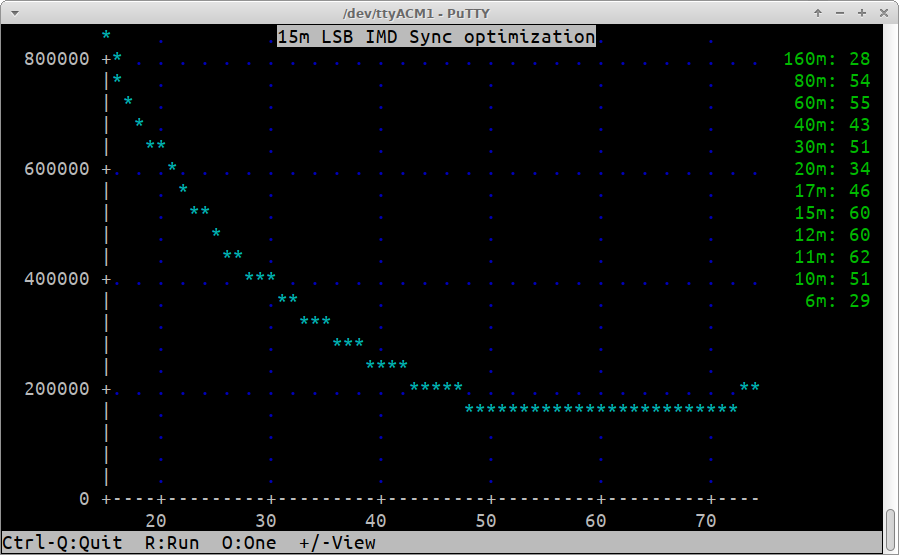Screen dimensions: 899x555
Task: Close the PuTTY terminal window
Action: click(x=881, y=12)
